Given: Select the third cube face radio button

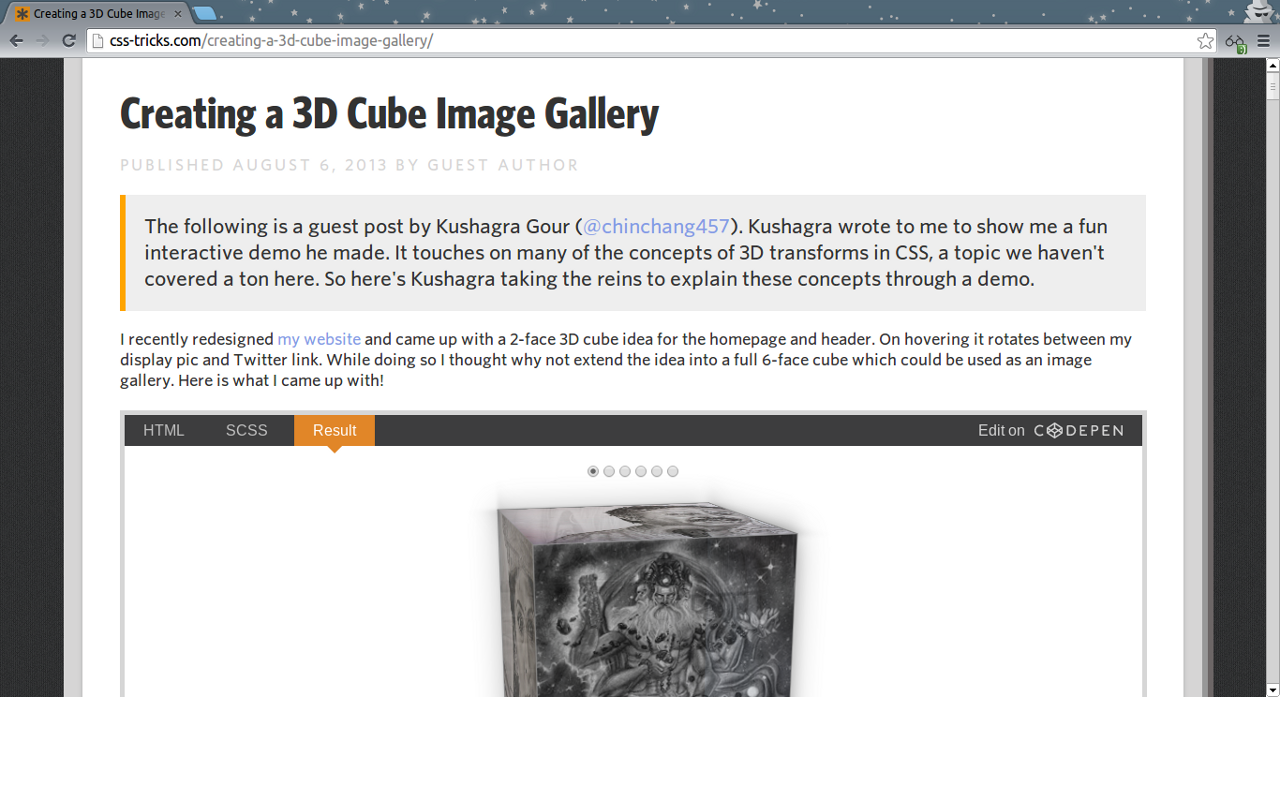Looking at the screenshot, I should tap(625, 471).
